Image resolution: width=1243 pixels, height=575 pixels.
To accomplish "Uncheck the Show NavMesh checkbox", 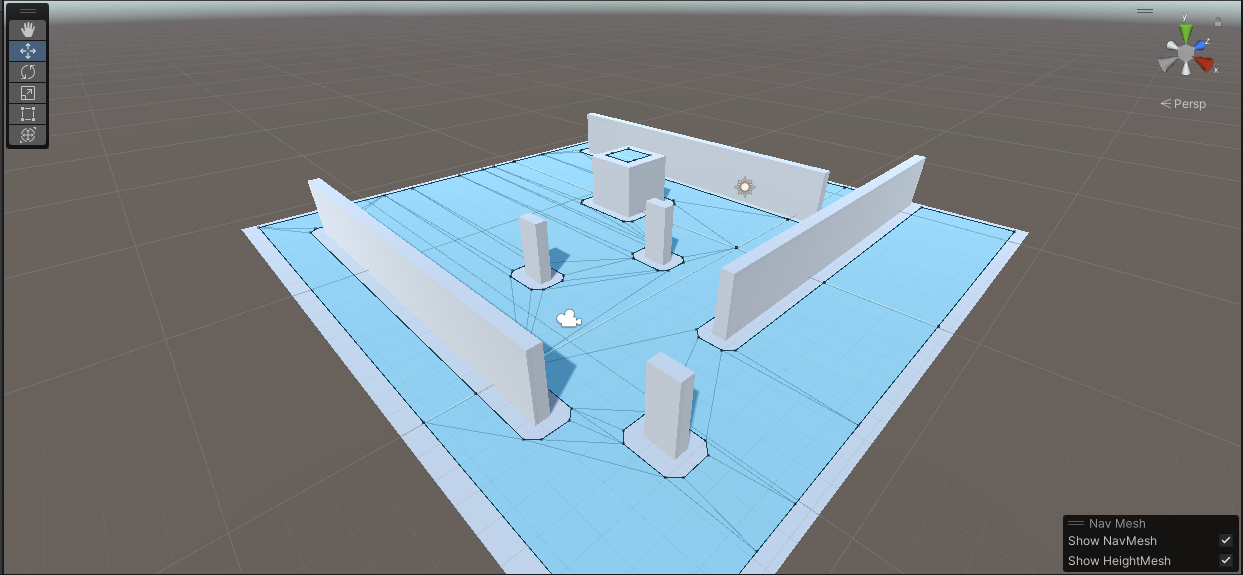I will pyautogui.click(x=1225, y=541).
